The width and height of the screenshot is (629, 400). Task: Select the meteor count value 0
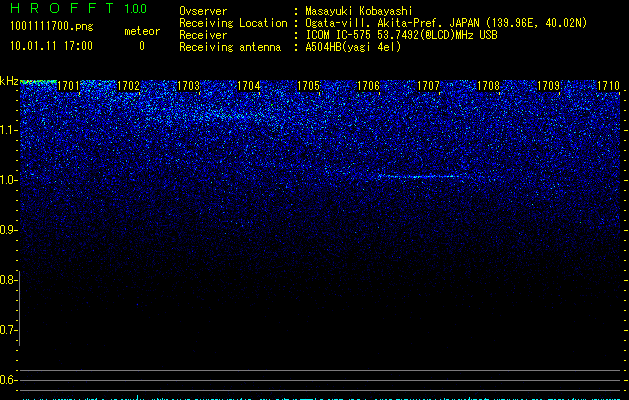(142, 46)
